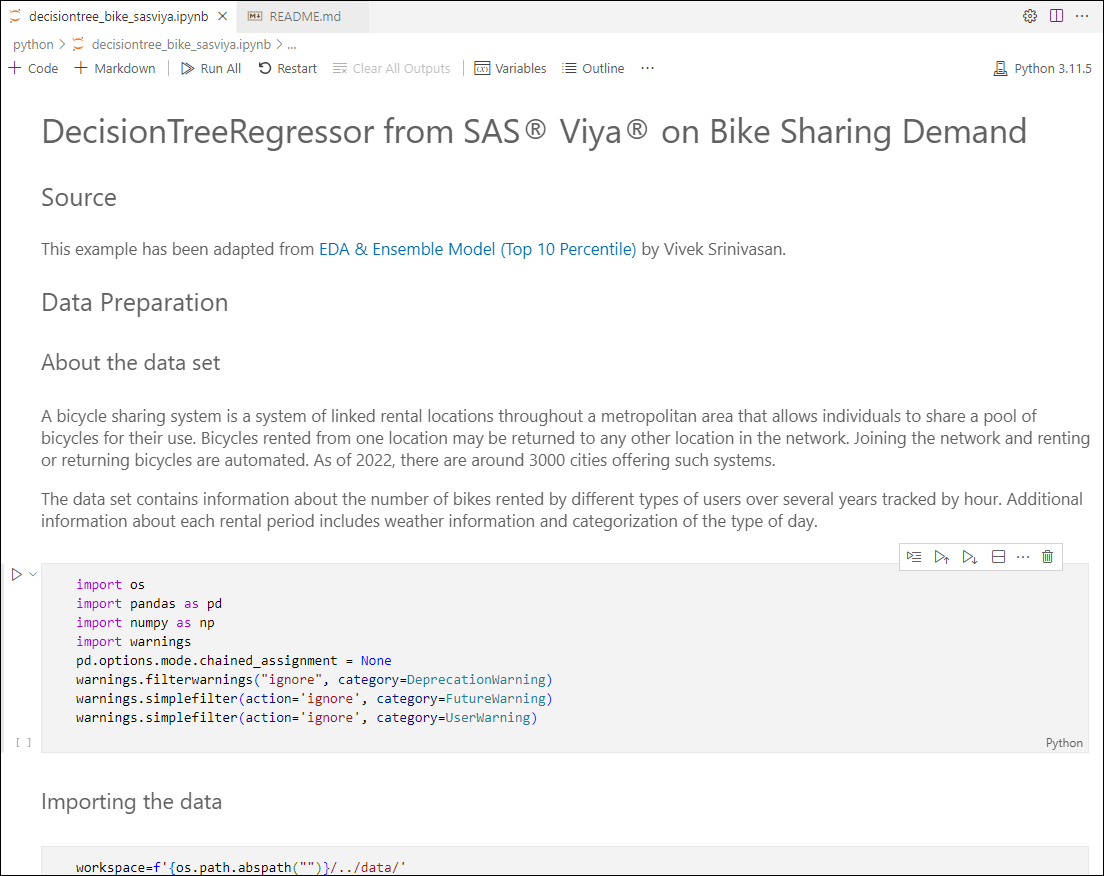Click the Data Preparation heading

click(x=134, y=302)
